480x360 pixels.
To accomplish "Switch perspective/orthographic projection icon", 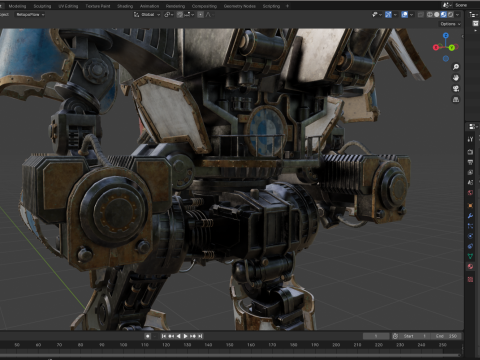I will [456, 100].
